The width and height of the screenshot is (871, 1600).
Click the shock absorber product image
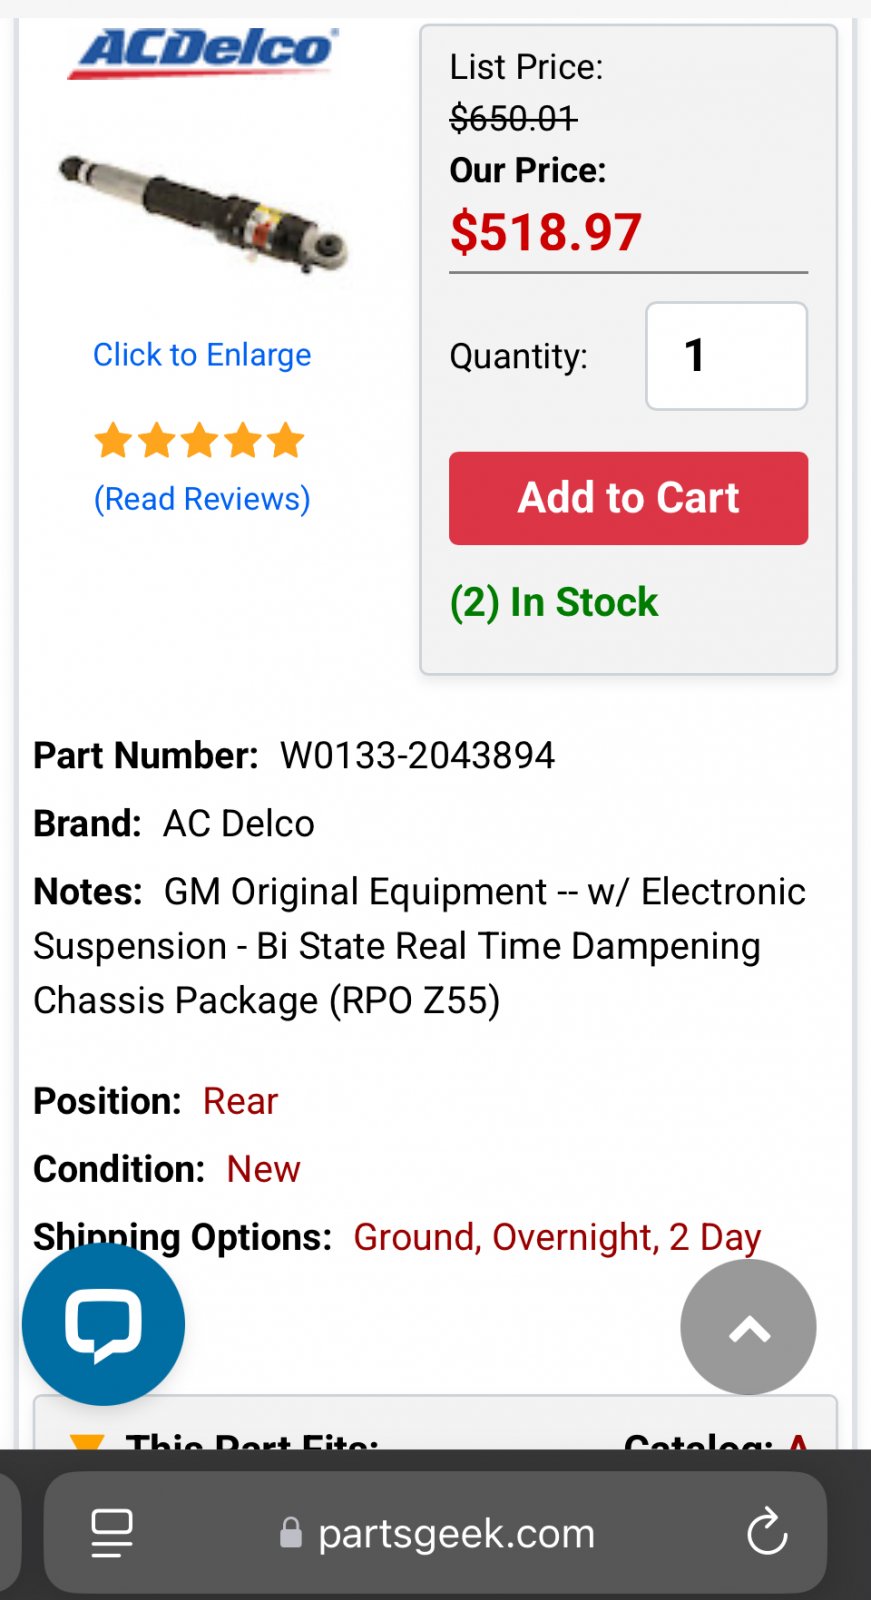coord(204,211)
